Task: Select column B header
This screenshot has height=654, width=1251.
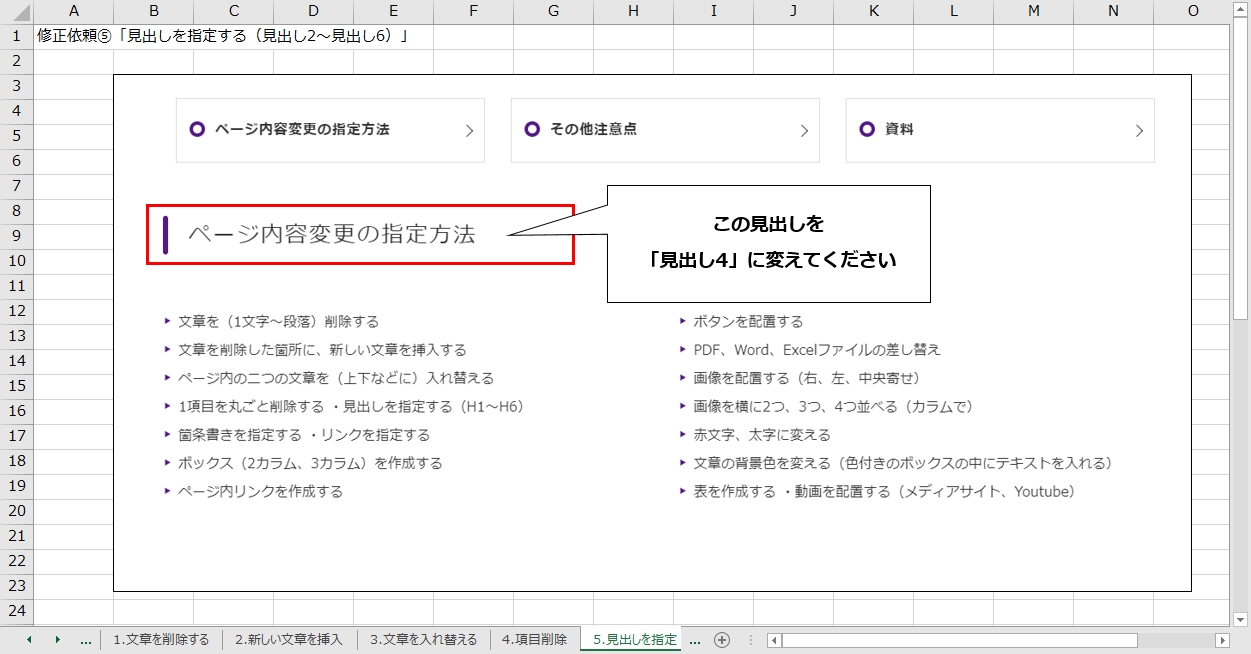Action: tap(153, 11)
